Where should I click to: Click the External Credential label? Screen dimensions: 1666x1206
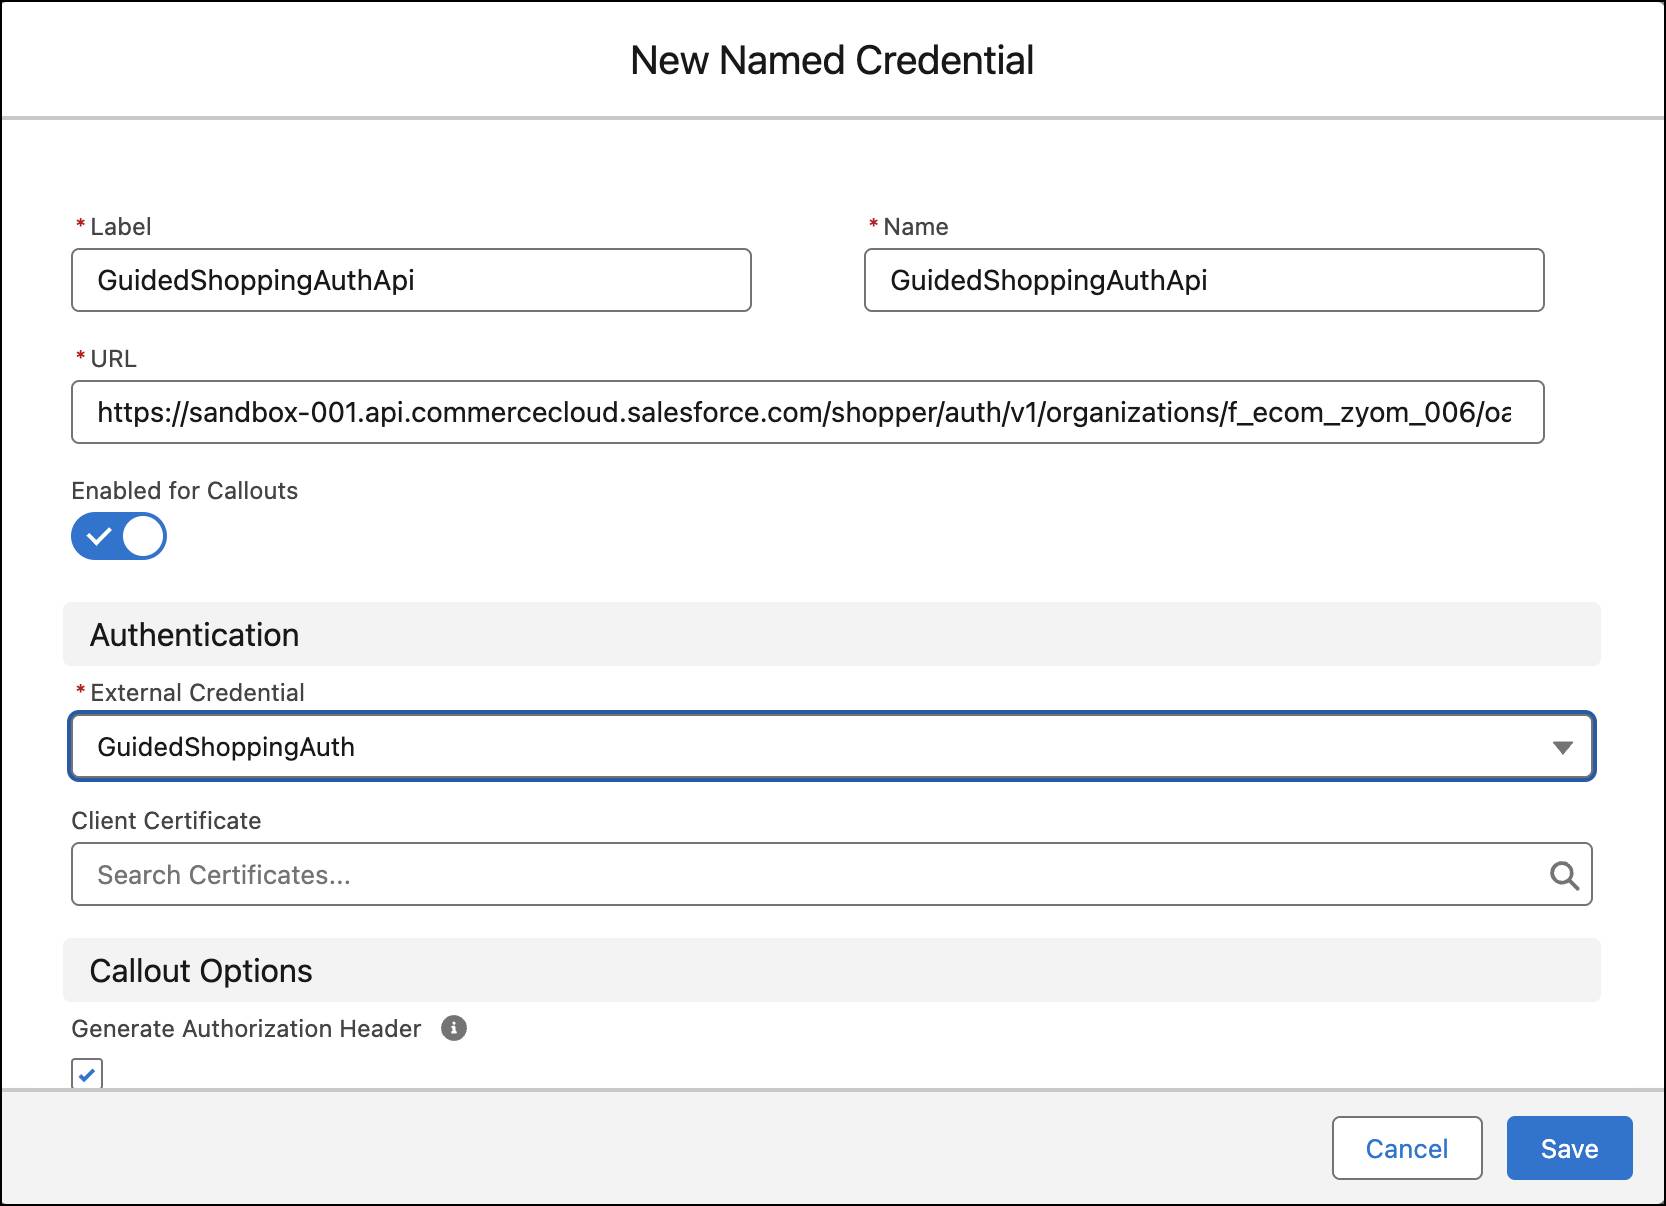197,692
